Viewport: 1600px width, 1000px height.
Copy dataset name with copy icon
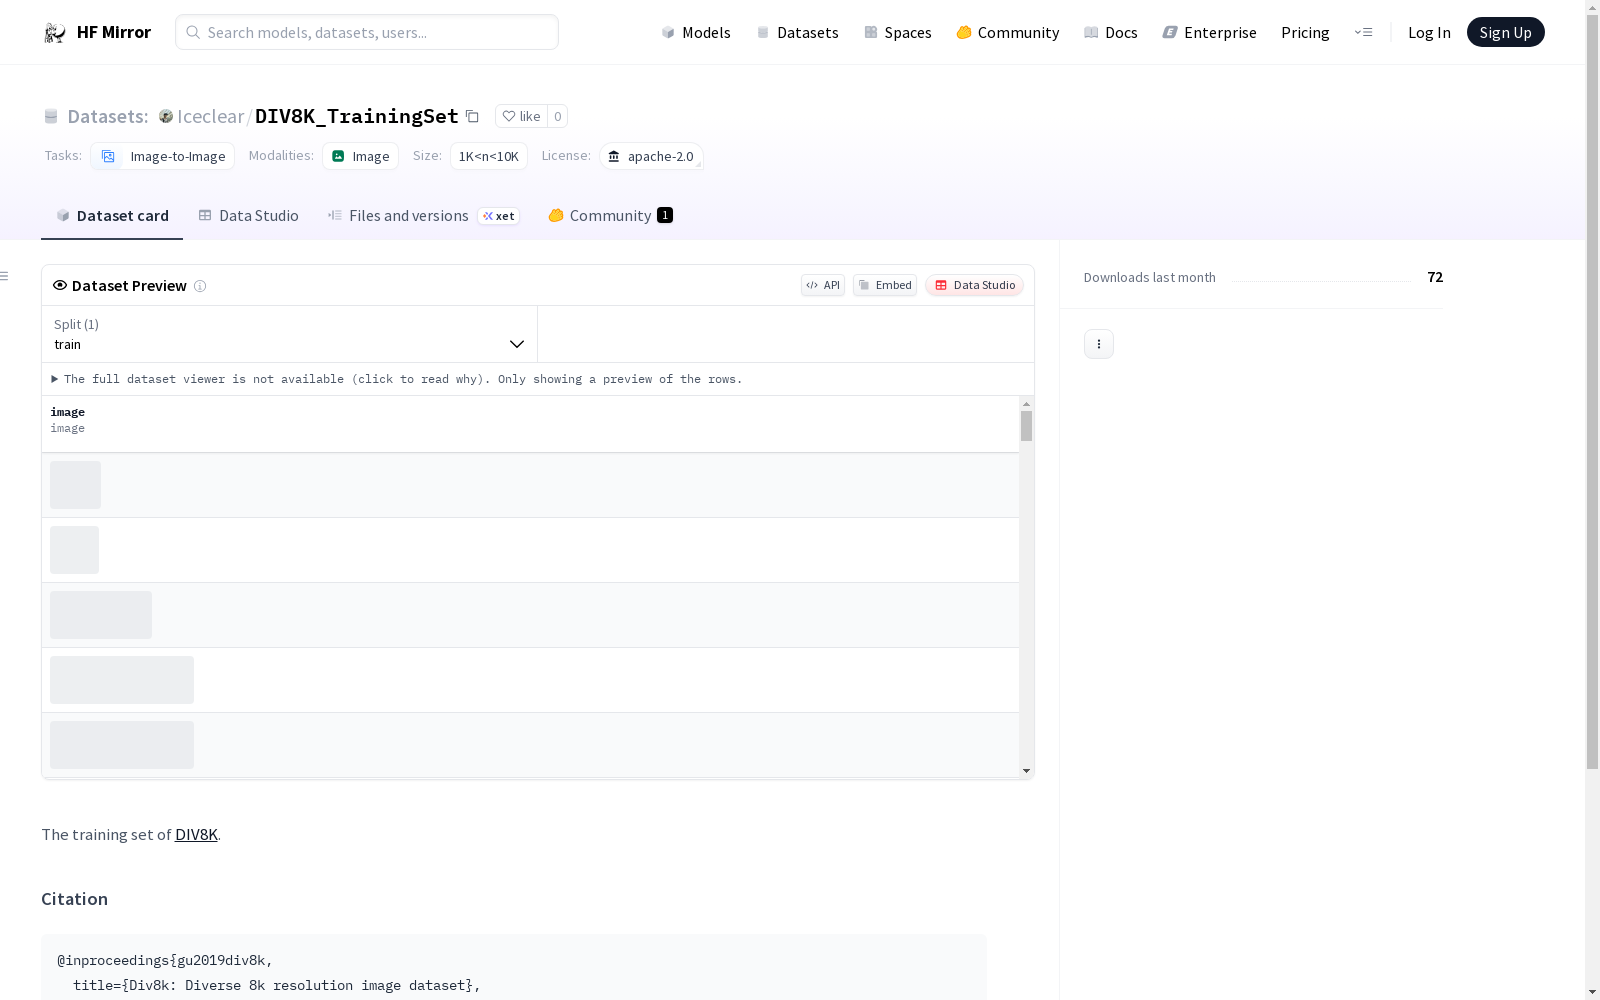[x=472, y=116]
